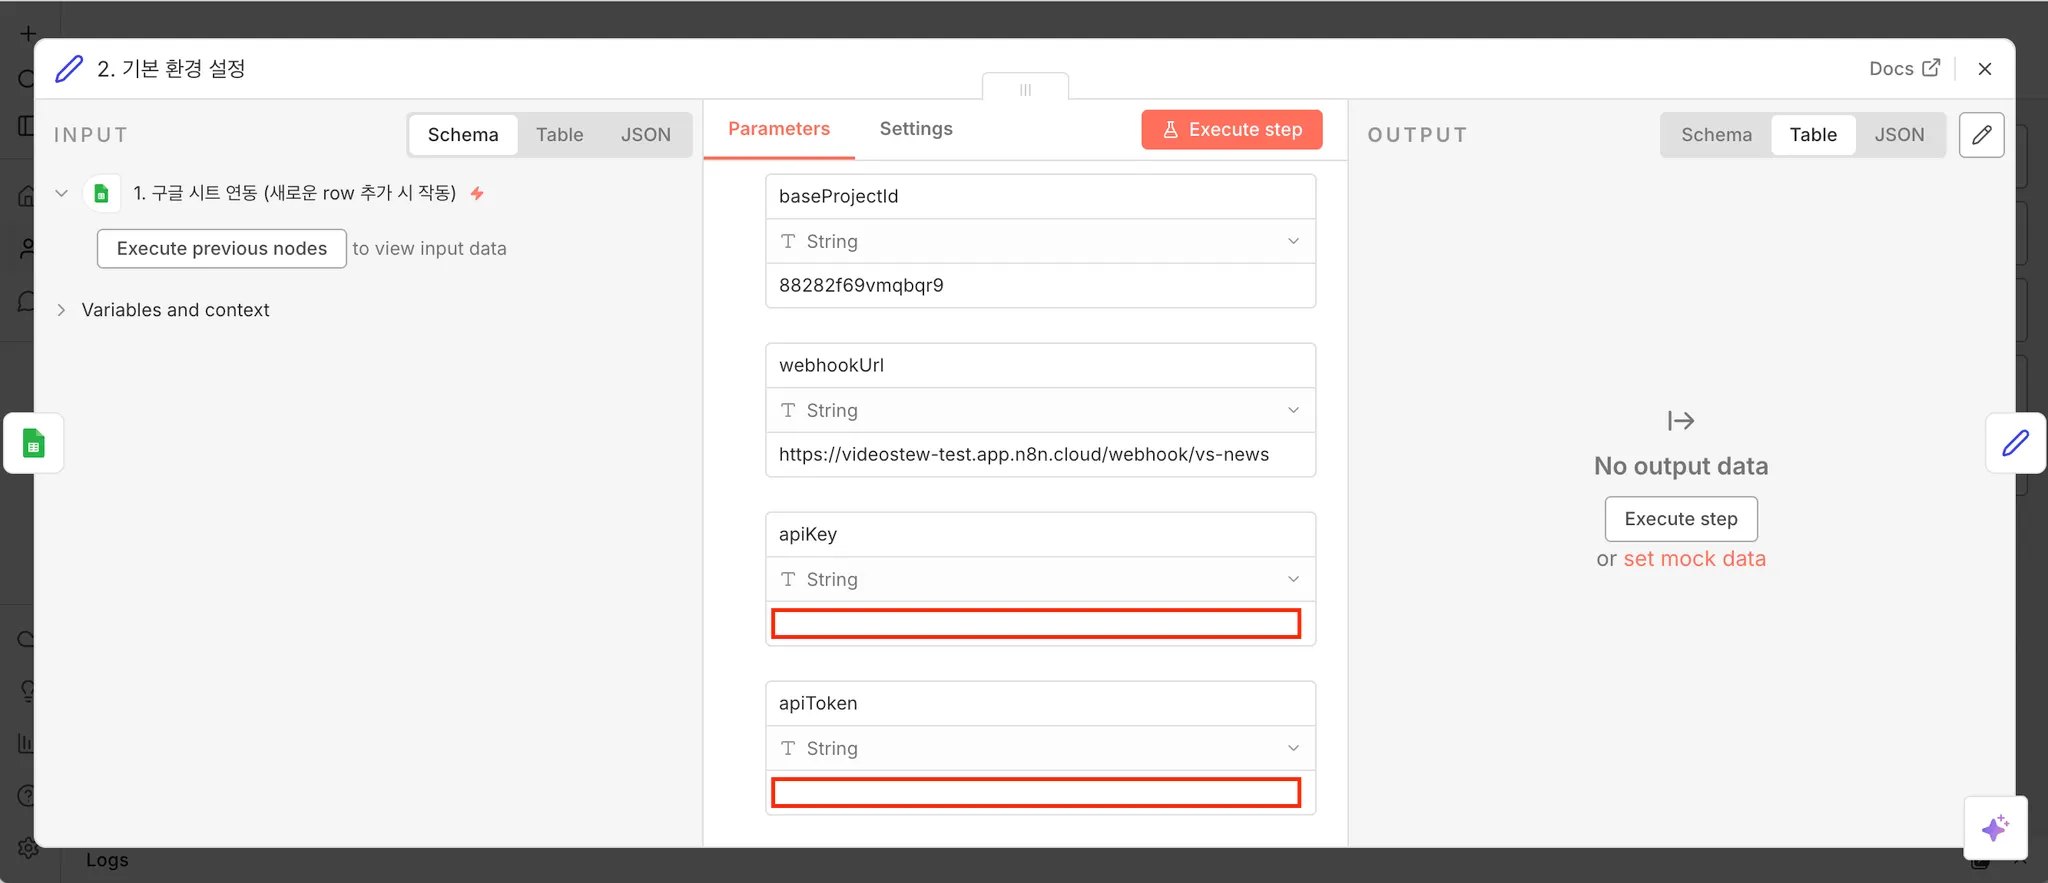Click the red Execute step button

pyautogui.click(x=1231, y=130)
